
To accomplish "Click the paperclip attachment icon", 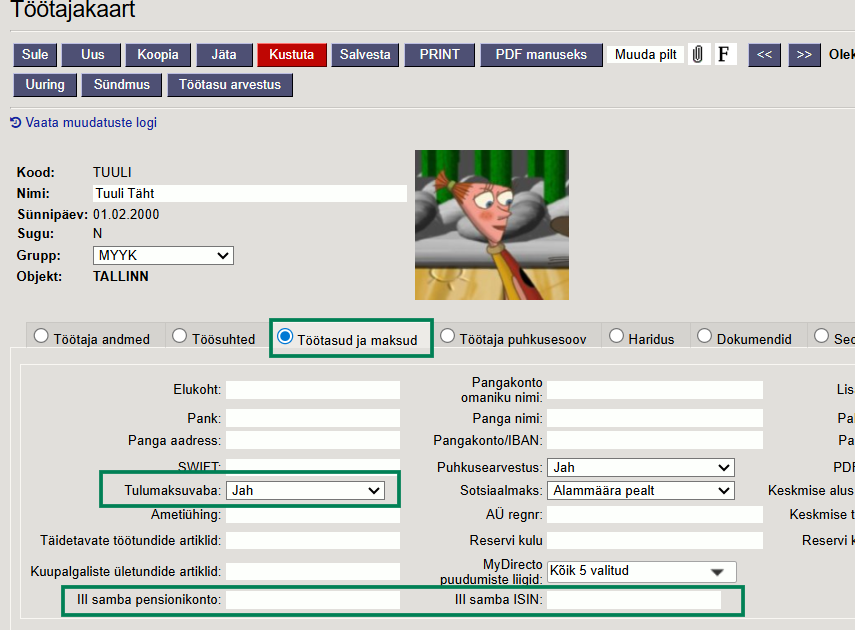I will click(x=698, y=54).
